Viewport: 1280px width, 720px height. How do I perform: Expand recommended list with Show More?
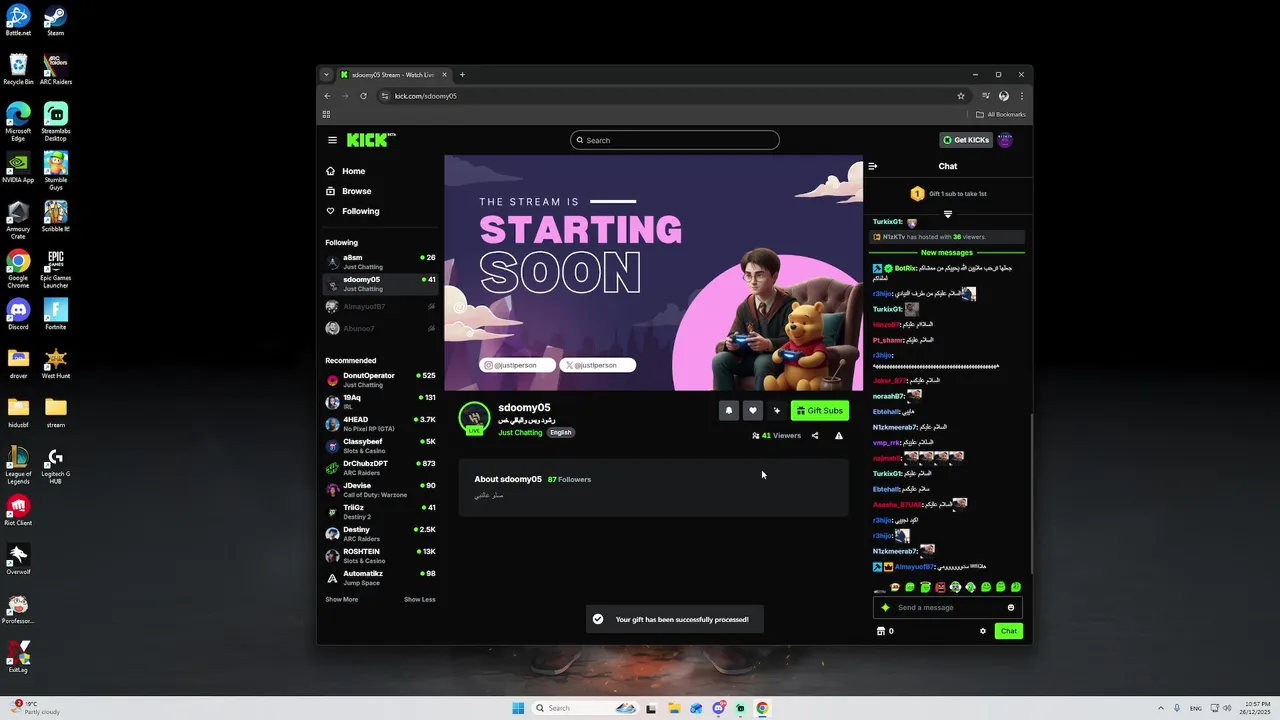tap(341, 599)
